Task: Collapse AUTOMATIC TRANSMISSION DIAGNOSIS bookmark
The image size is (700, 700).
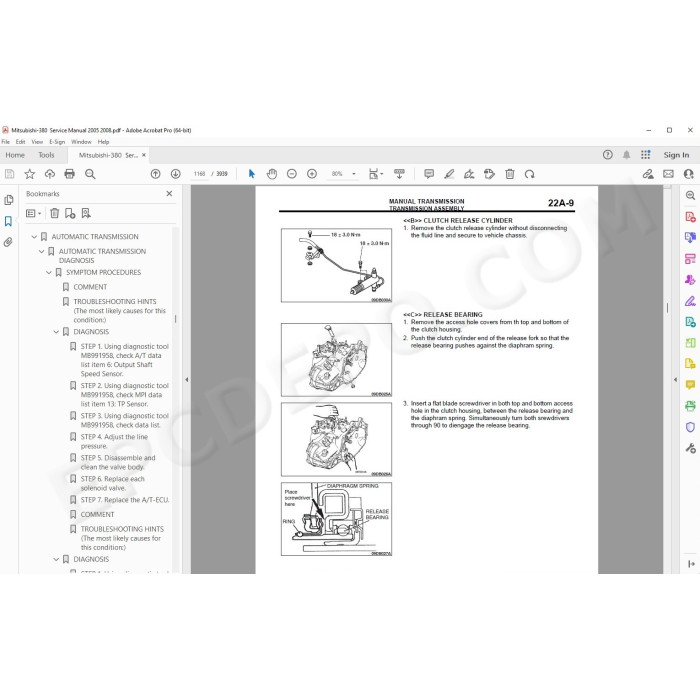Action: 42,251
